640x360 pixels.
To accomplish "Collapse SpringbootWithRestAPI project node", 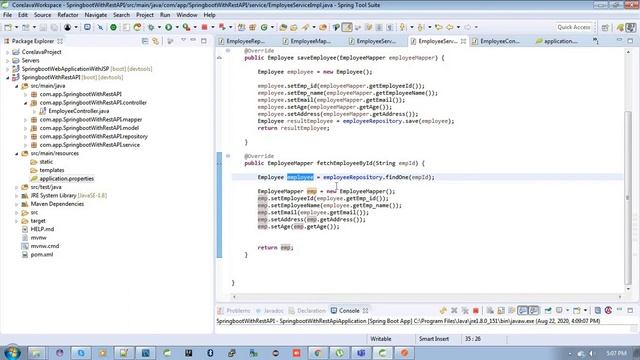I will point(7,78).
